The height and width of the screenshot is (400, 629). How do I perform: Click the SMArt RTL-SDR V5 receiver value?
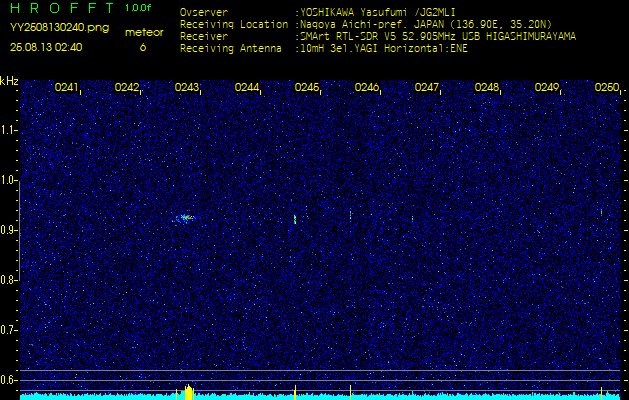[438, 37]
